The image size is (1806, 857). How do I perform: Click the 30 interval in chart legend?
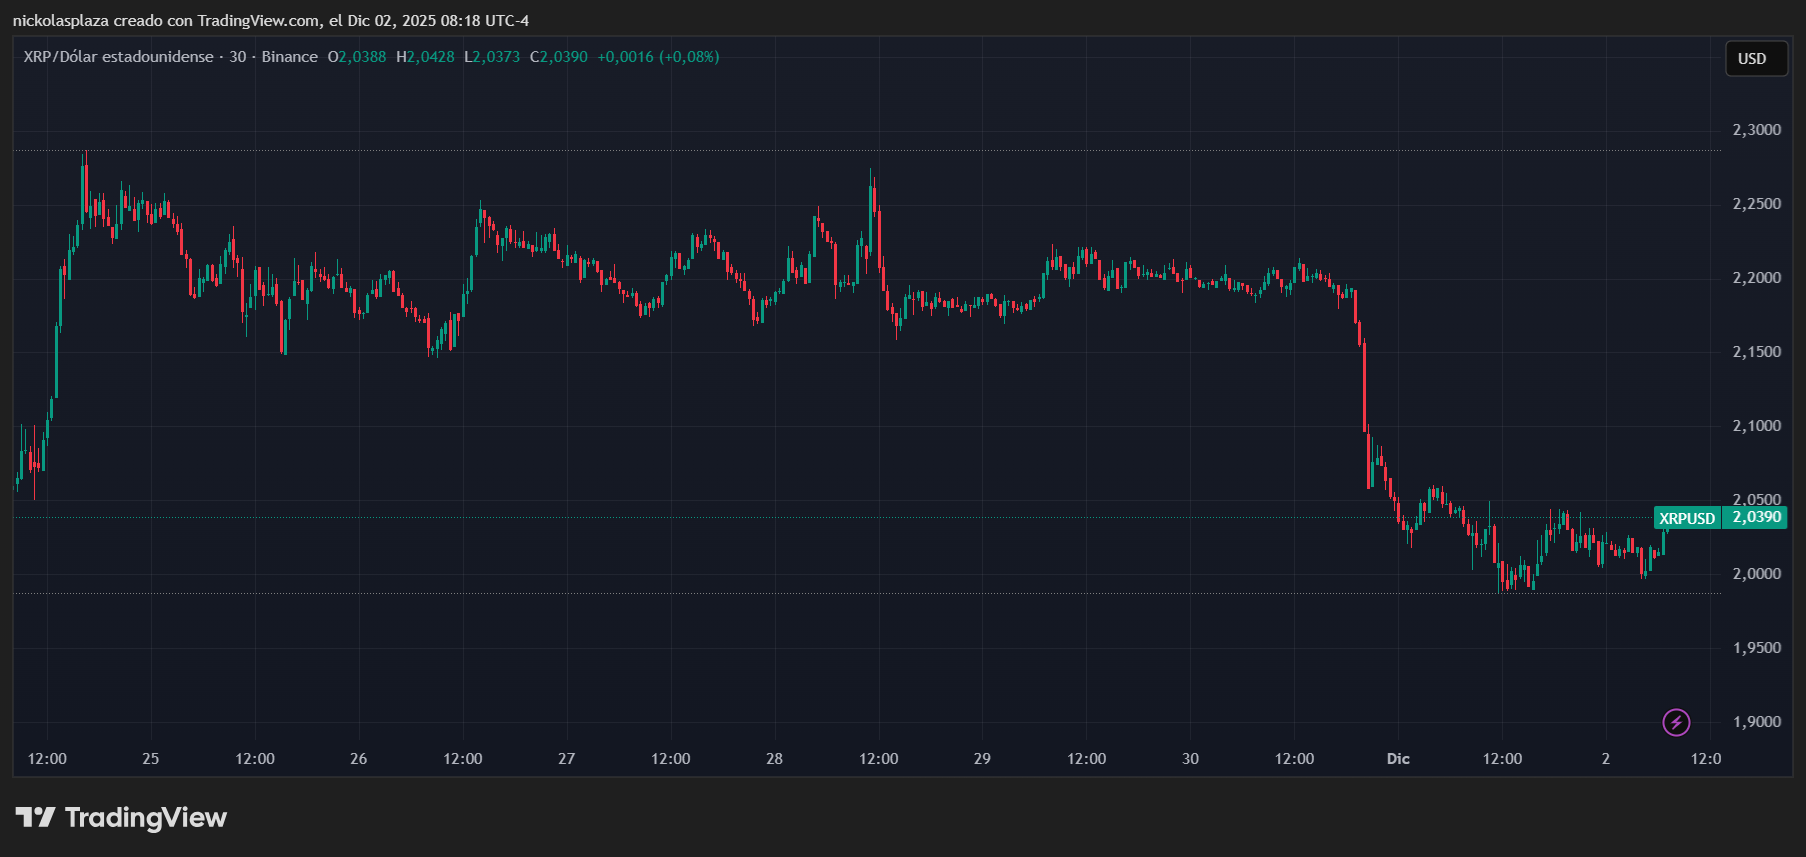pyautogui.click(x=238, y=57)
